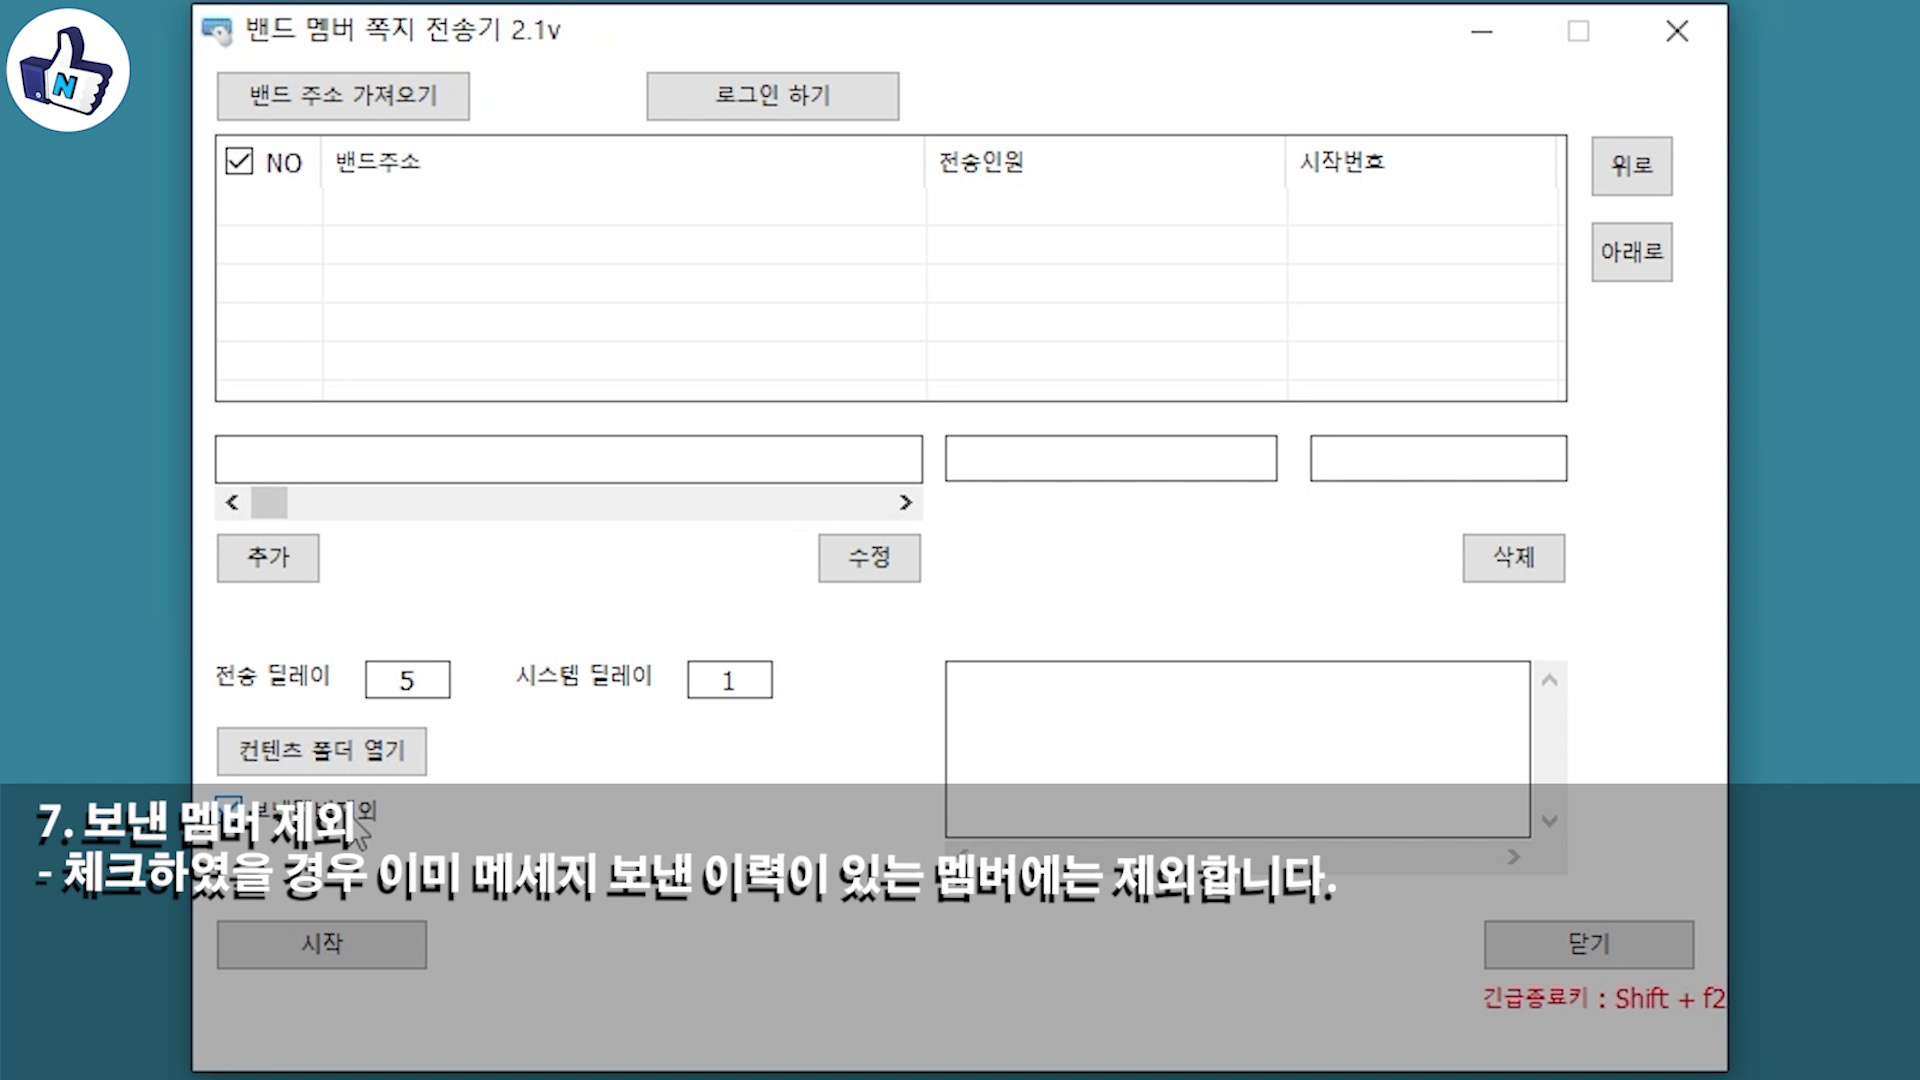Move item down with 아래로 button
Image resolution: width=1920 pixels, height=1080 pixels.
click(1631, 252)
